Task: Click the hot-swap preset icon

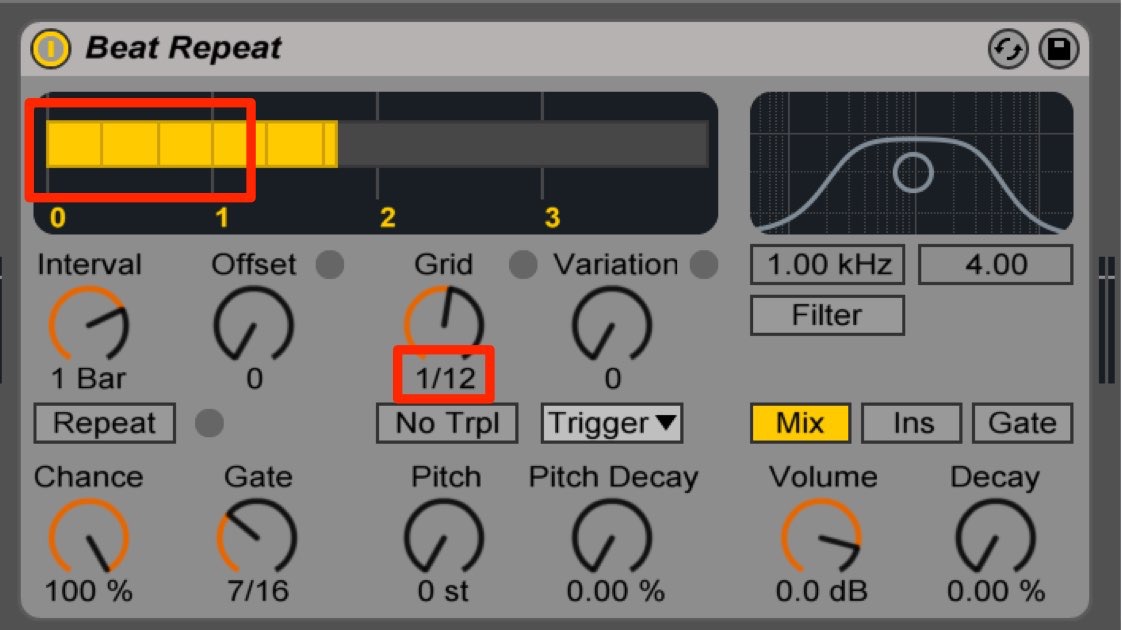Action: tap(1008, 49)
